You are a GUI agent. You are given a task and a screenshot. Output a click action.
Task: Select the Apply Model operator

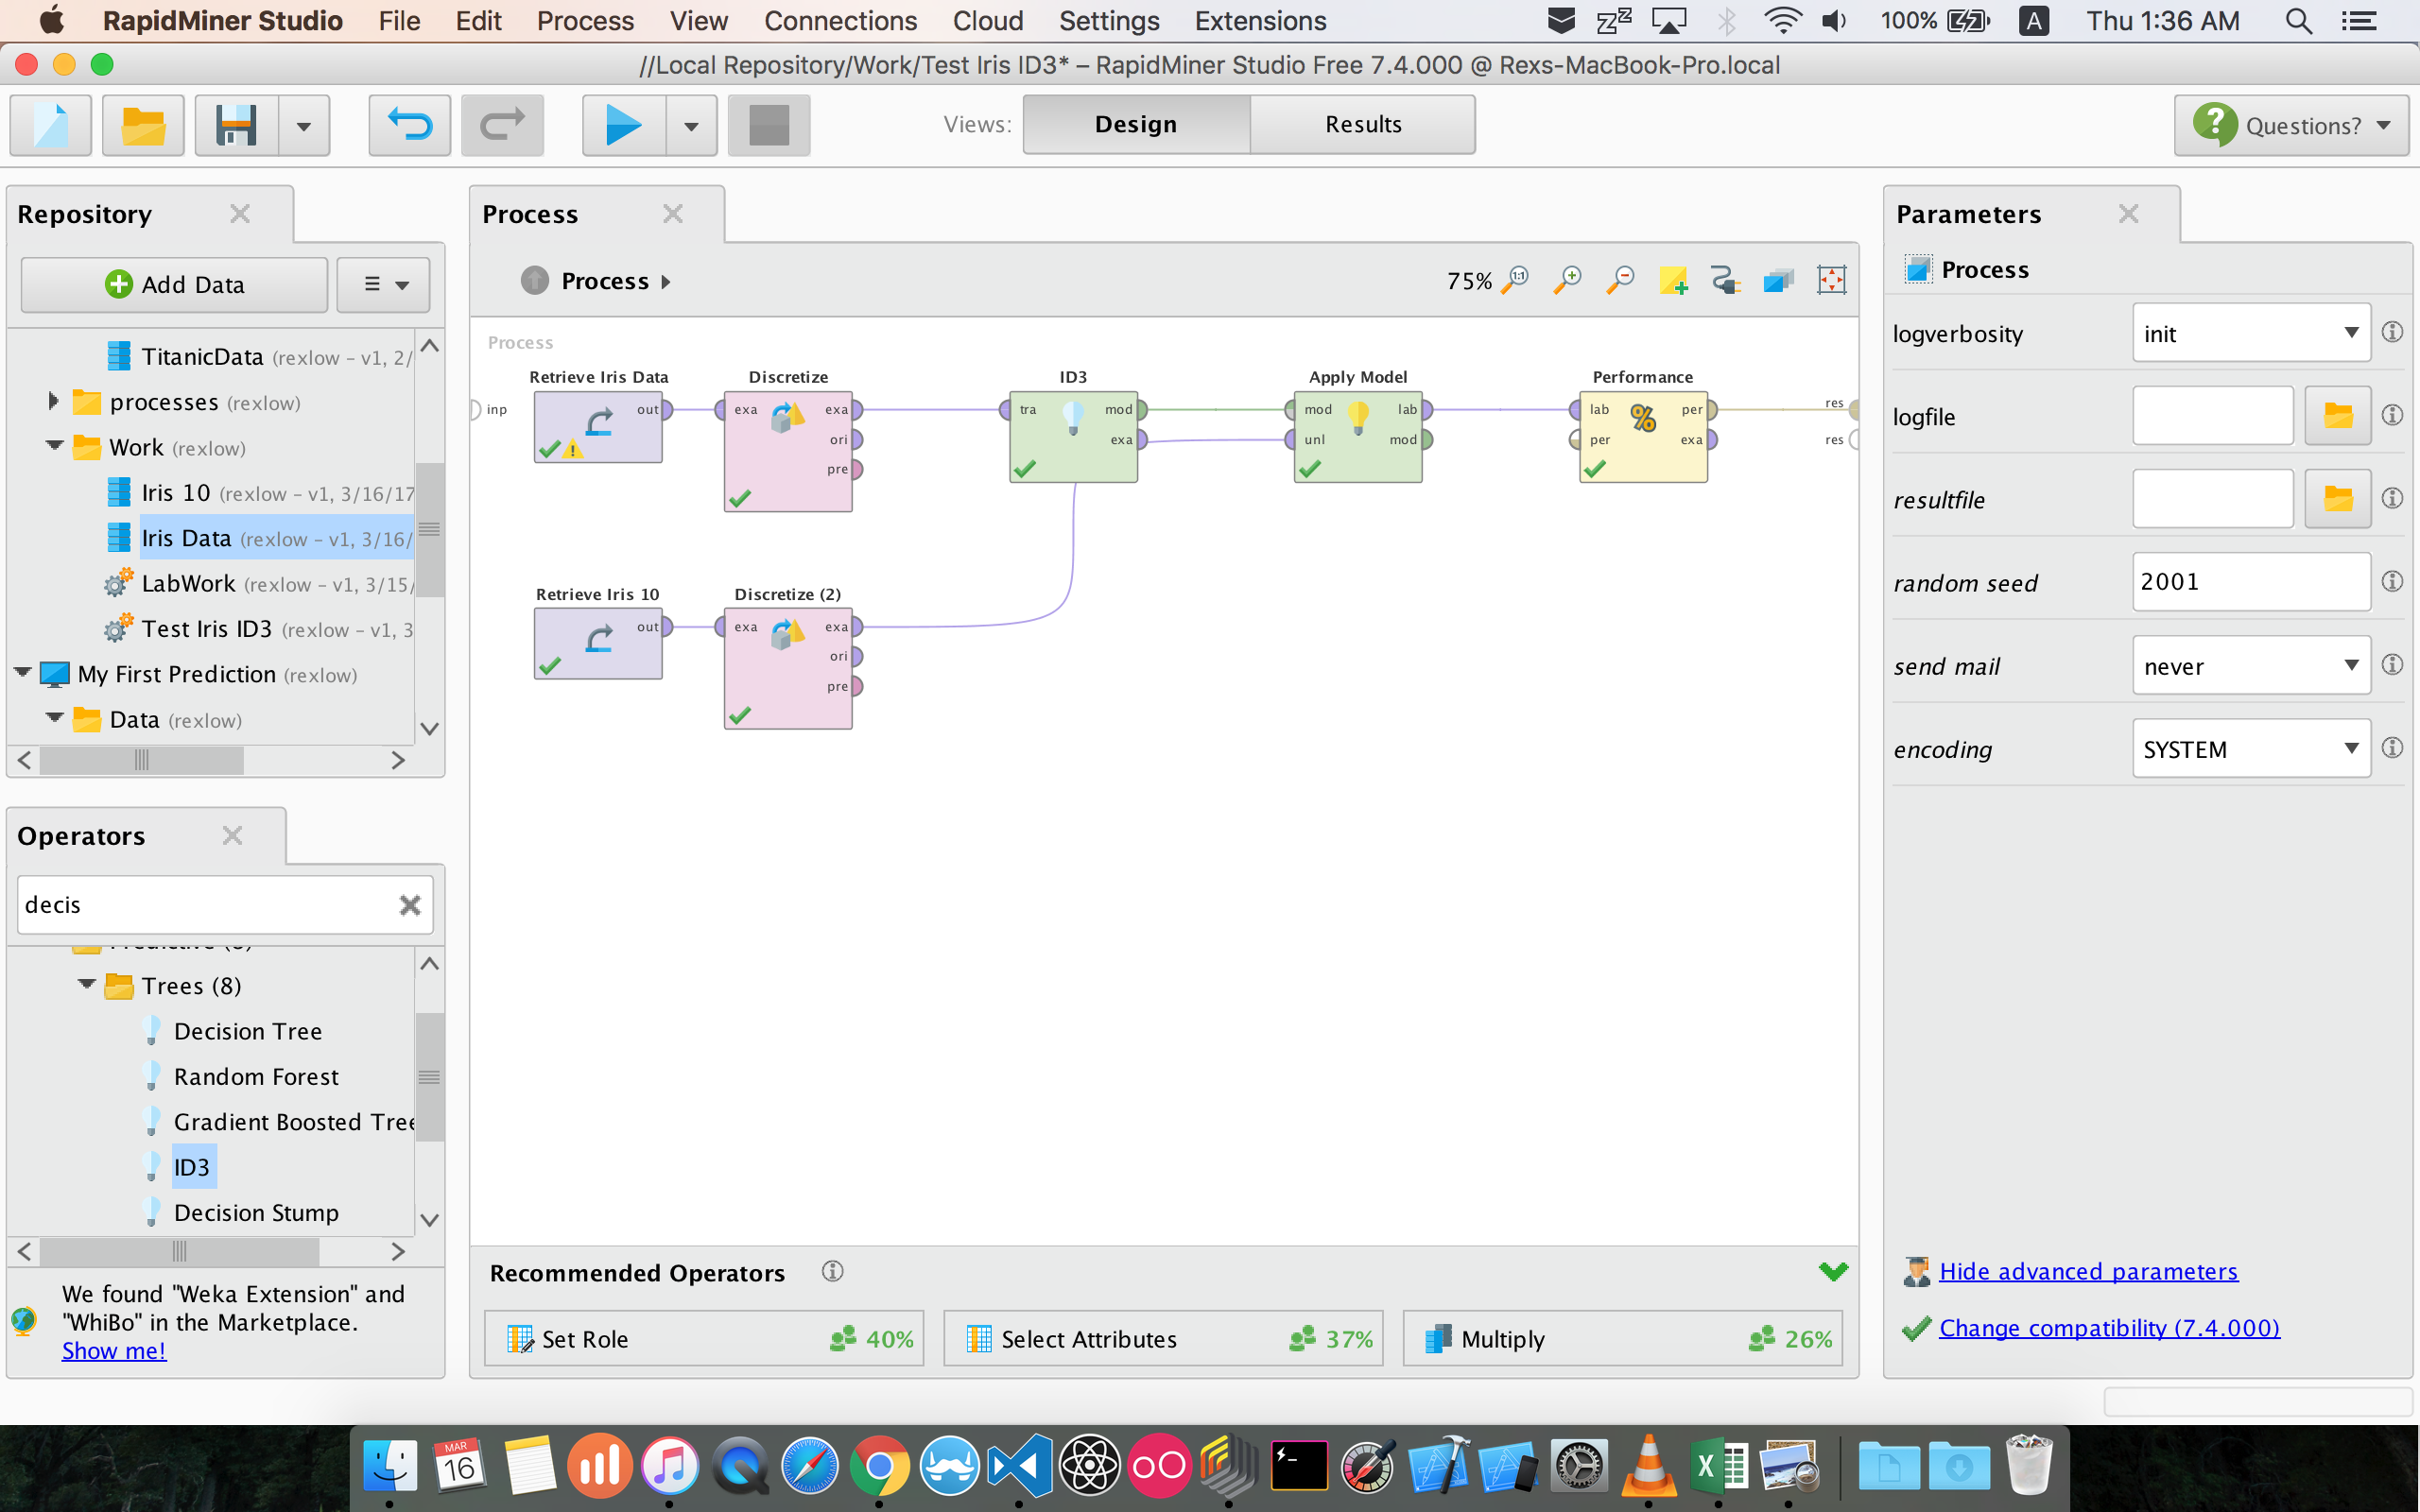[1358, 437]
